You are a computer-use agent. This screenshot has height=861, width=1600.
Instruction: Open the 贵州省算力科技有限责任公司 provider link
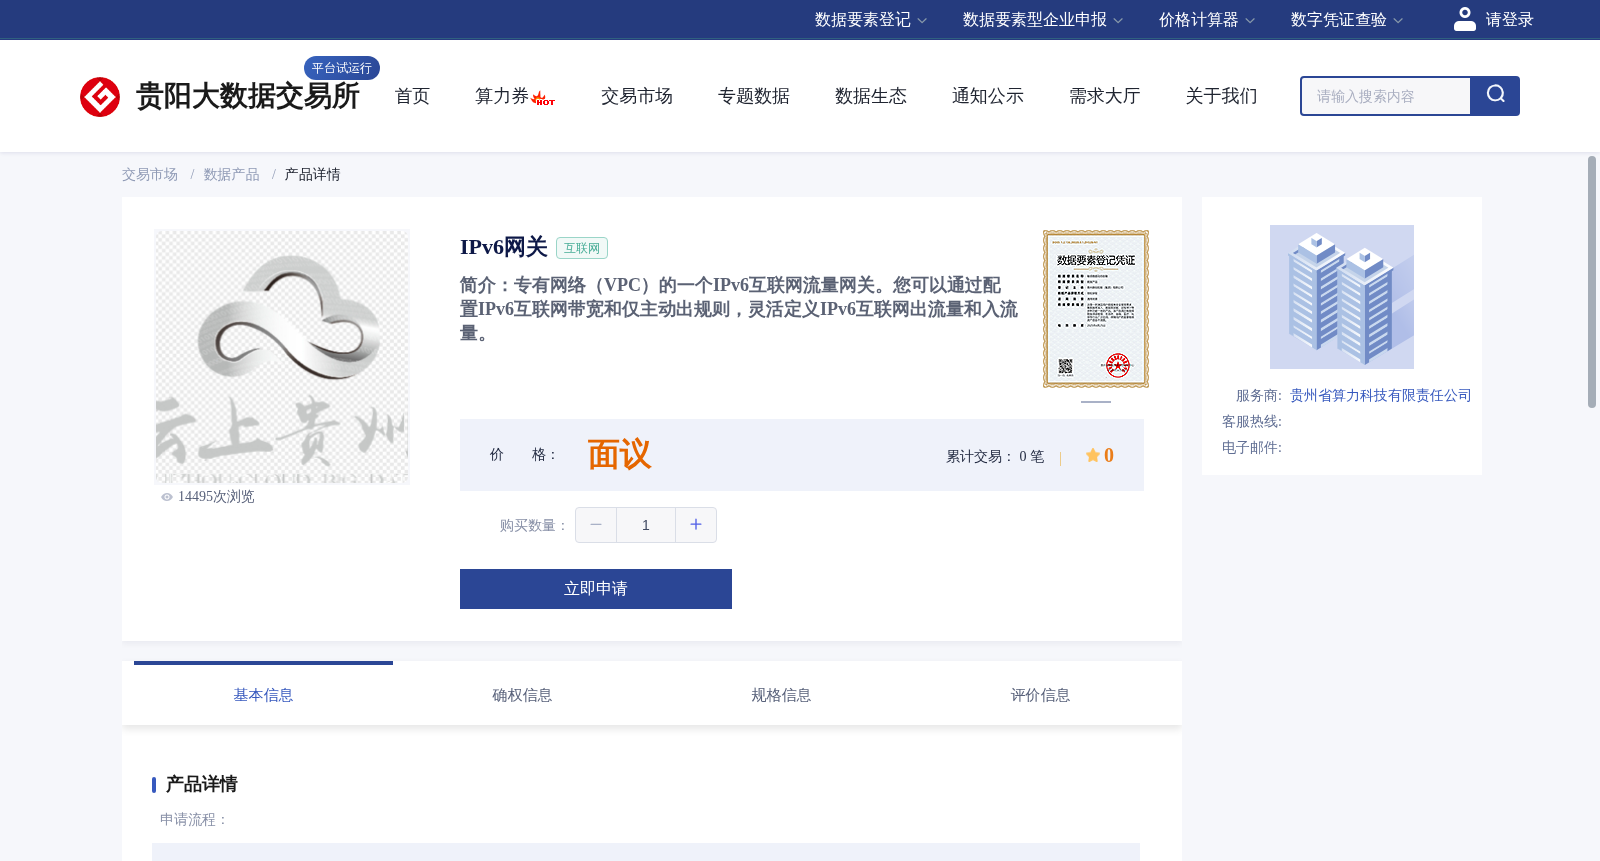1381,396
